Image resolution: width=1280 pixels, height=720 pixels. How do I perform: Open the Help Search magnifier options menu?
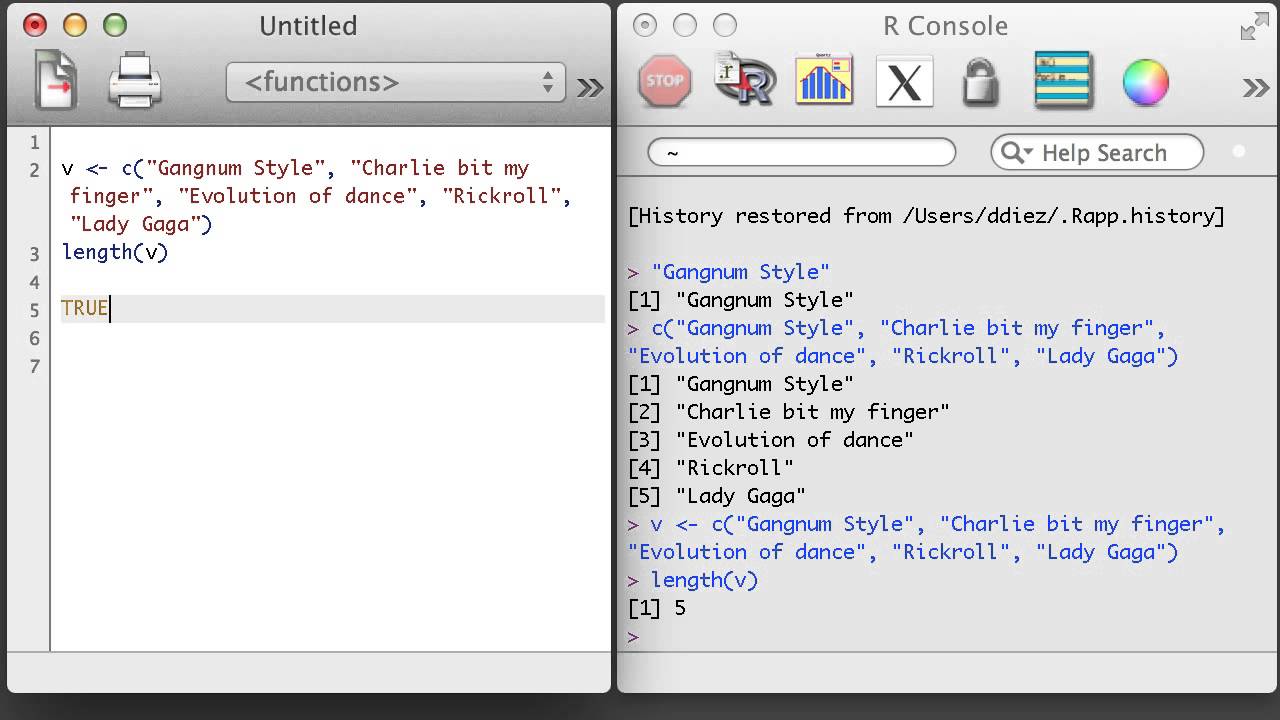point(1017,153)
